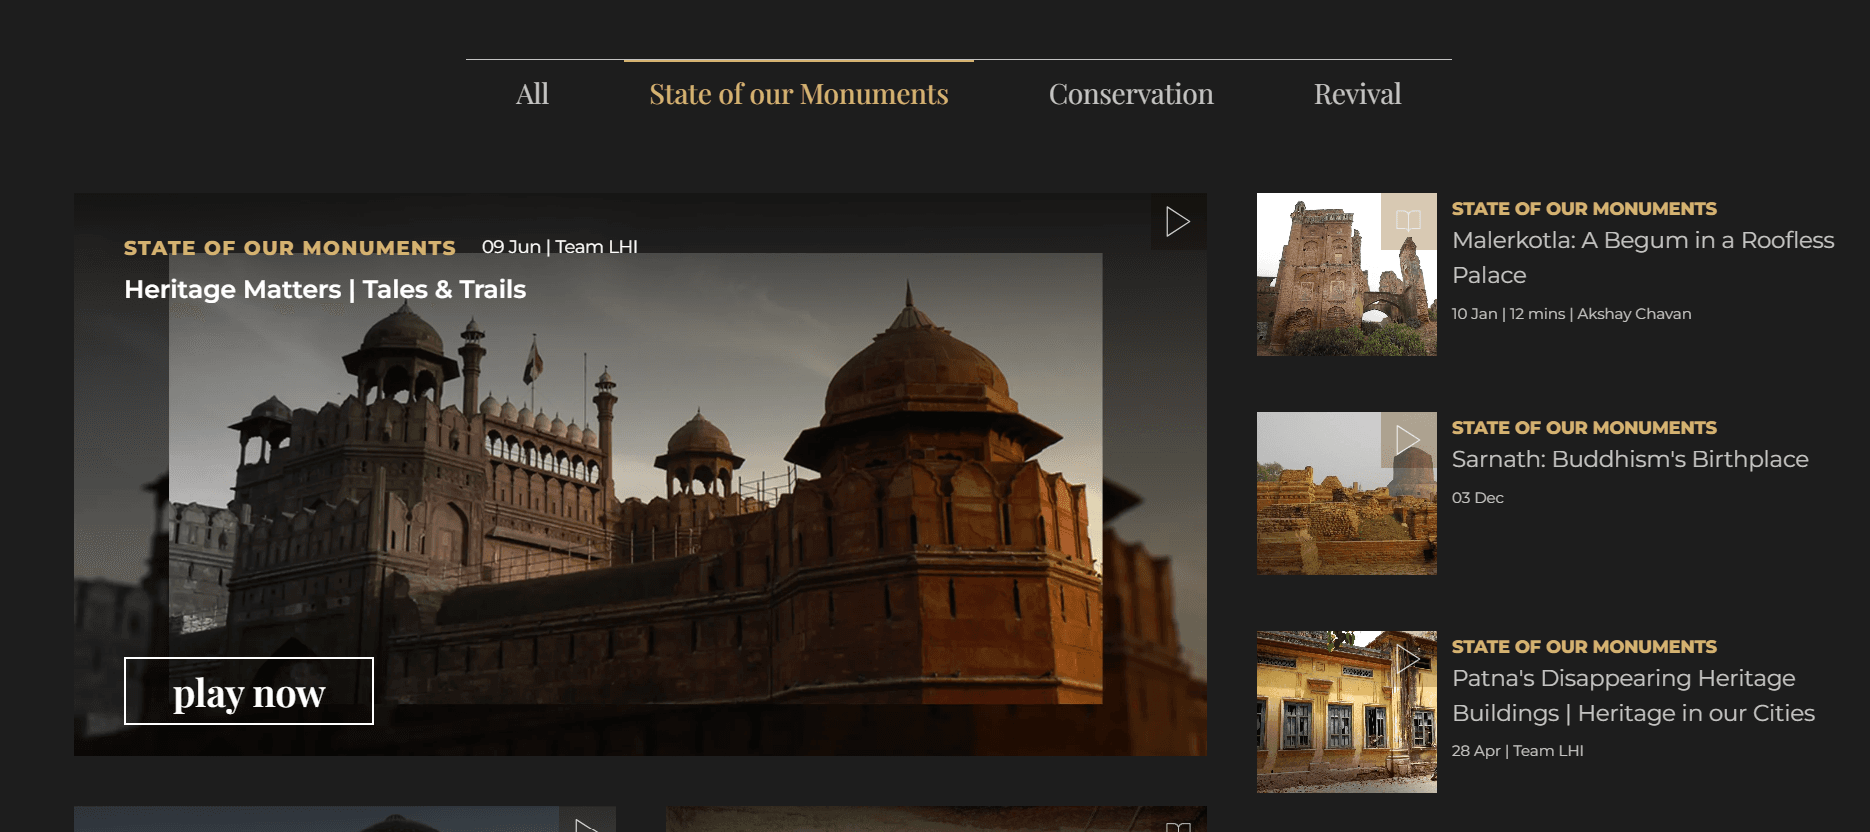Go to the Revival tab
Image resolution: width=1870 pixels, height=832 pixels.
[1356, 94]
